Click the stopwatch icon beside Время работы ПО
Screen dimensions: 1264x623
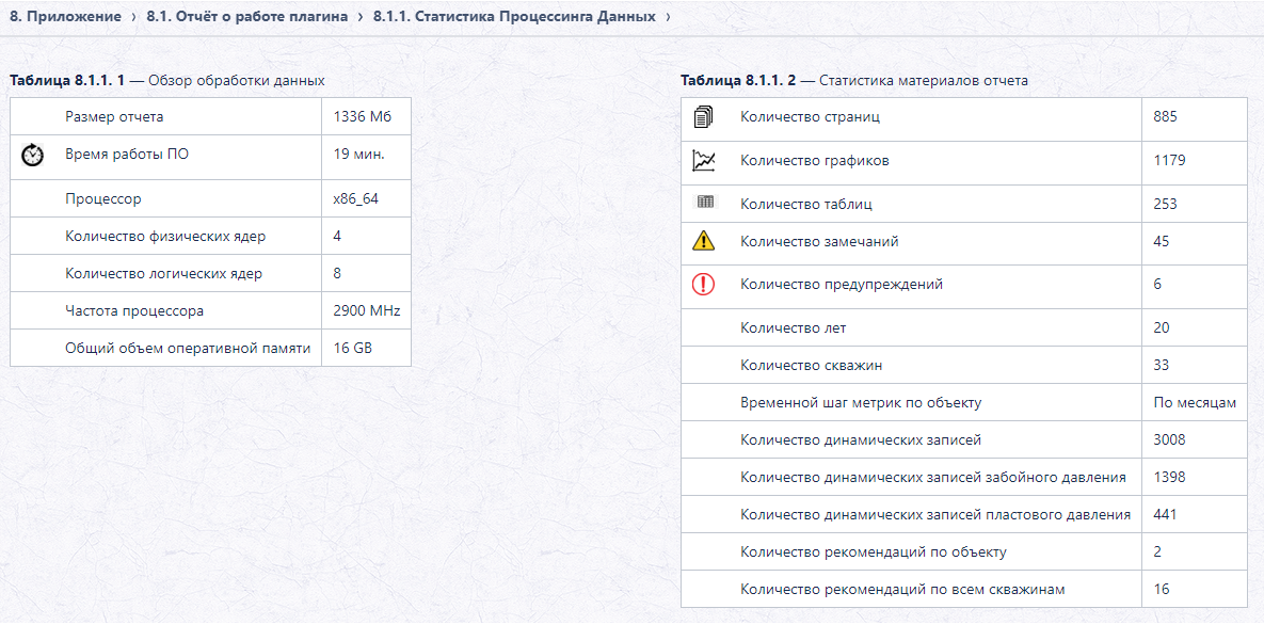(33, 155)
